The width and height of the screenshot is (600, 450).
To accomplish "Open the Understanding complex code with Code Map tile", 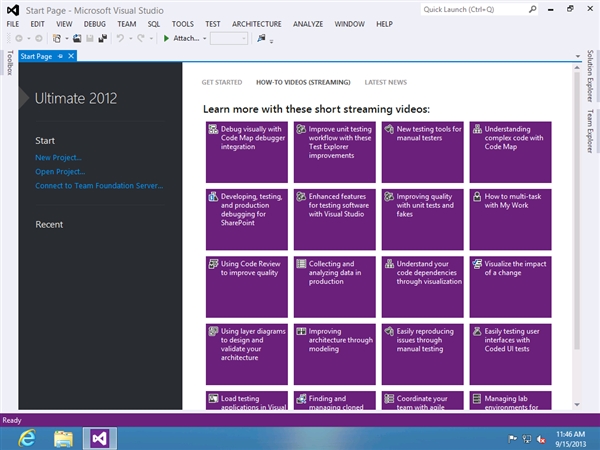I will [510, 152].
